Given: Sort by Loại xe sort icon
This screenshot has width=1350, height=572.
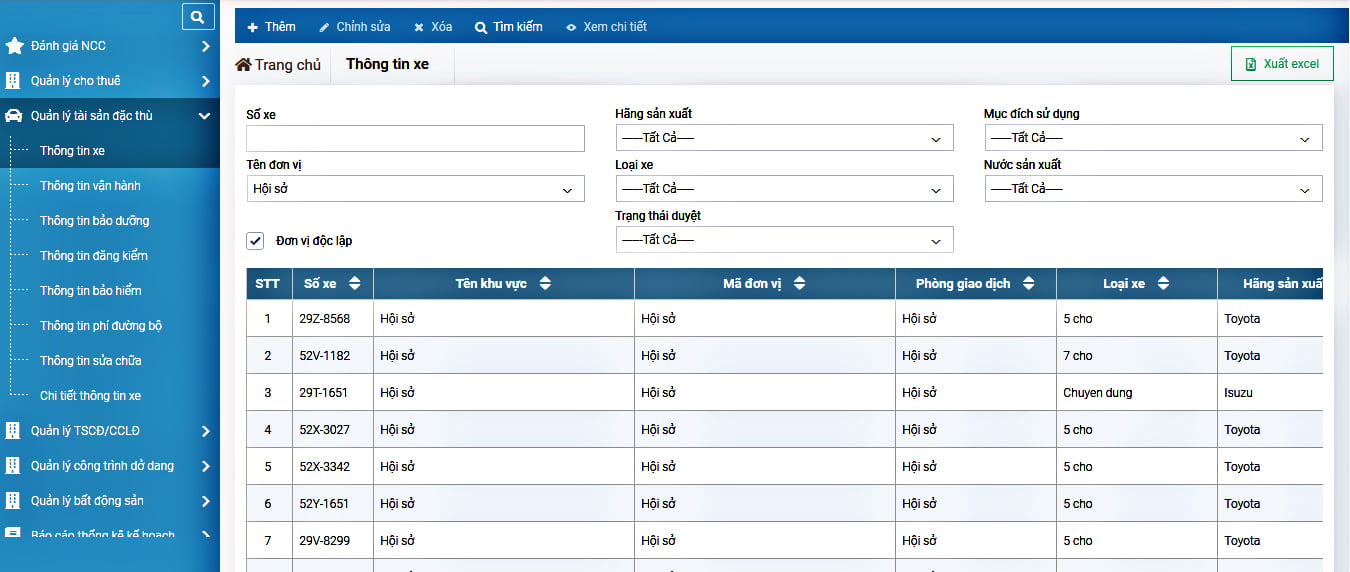Looking at the screenshot, I should pyautogui.click(x=1163, y=284).
